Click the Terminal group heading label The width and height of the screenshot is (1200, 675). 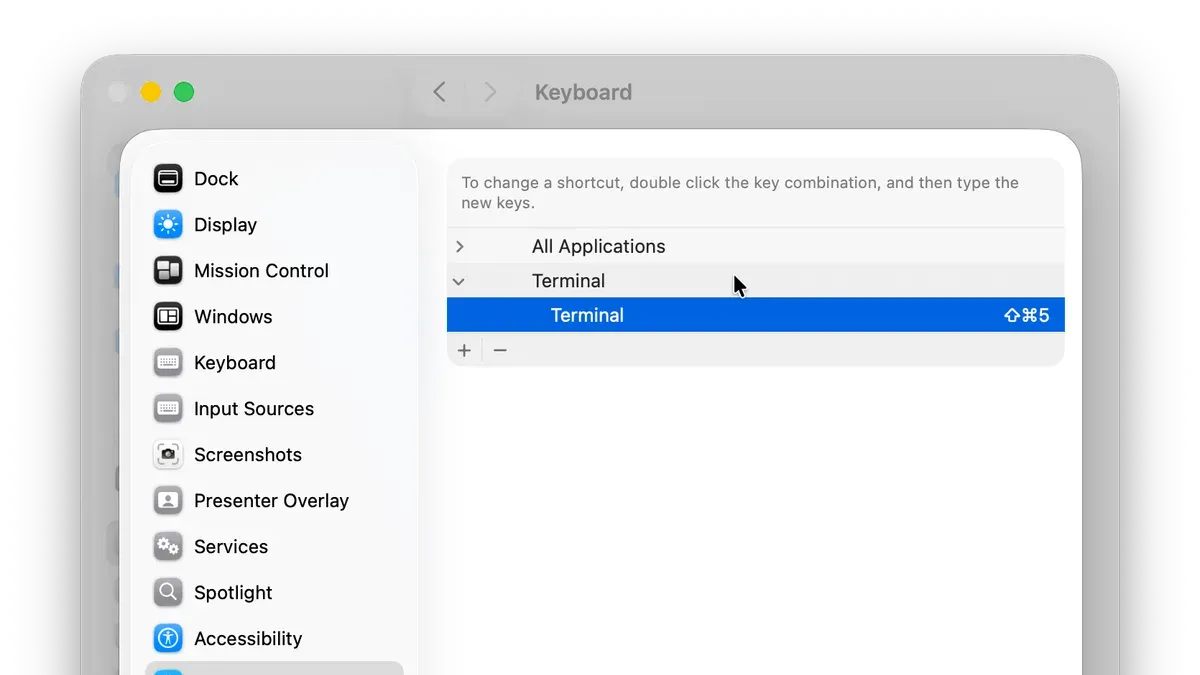point(568,282)
